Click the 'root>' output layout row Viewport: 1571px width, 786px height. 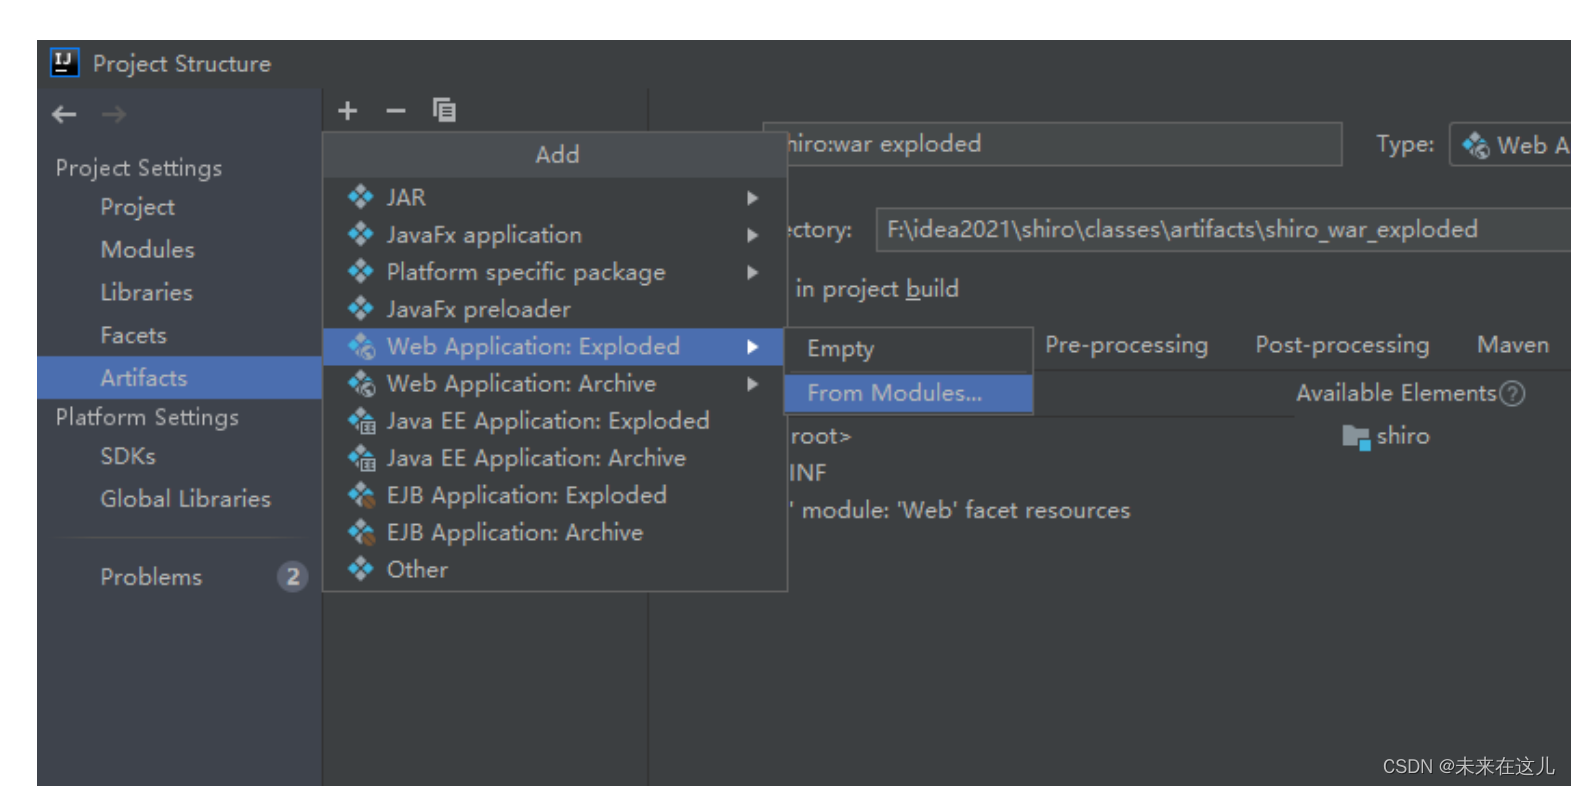coord(820,437)
